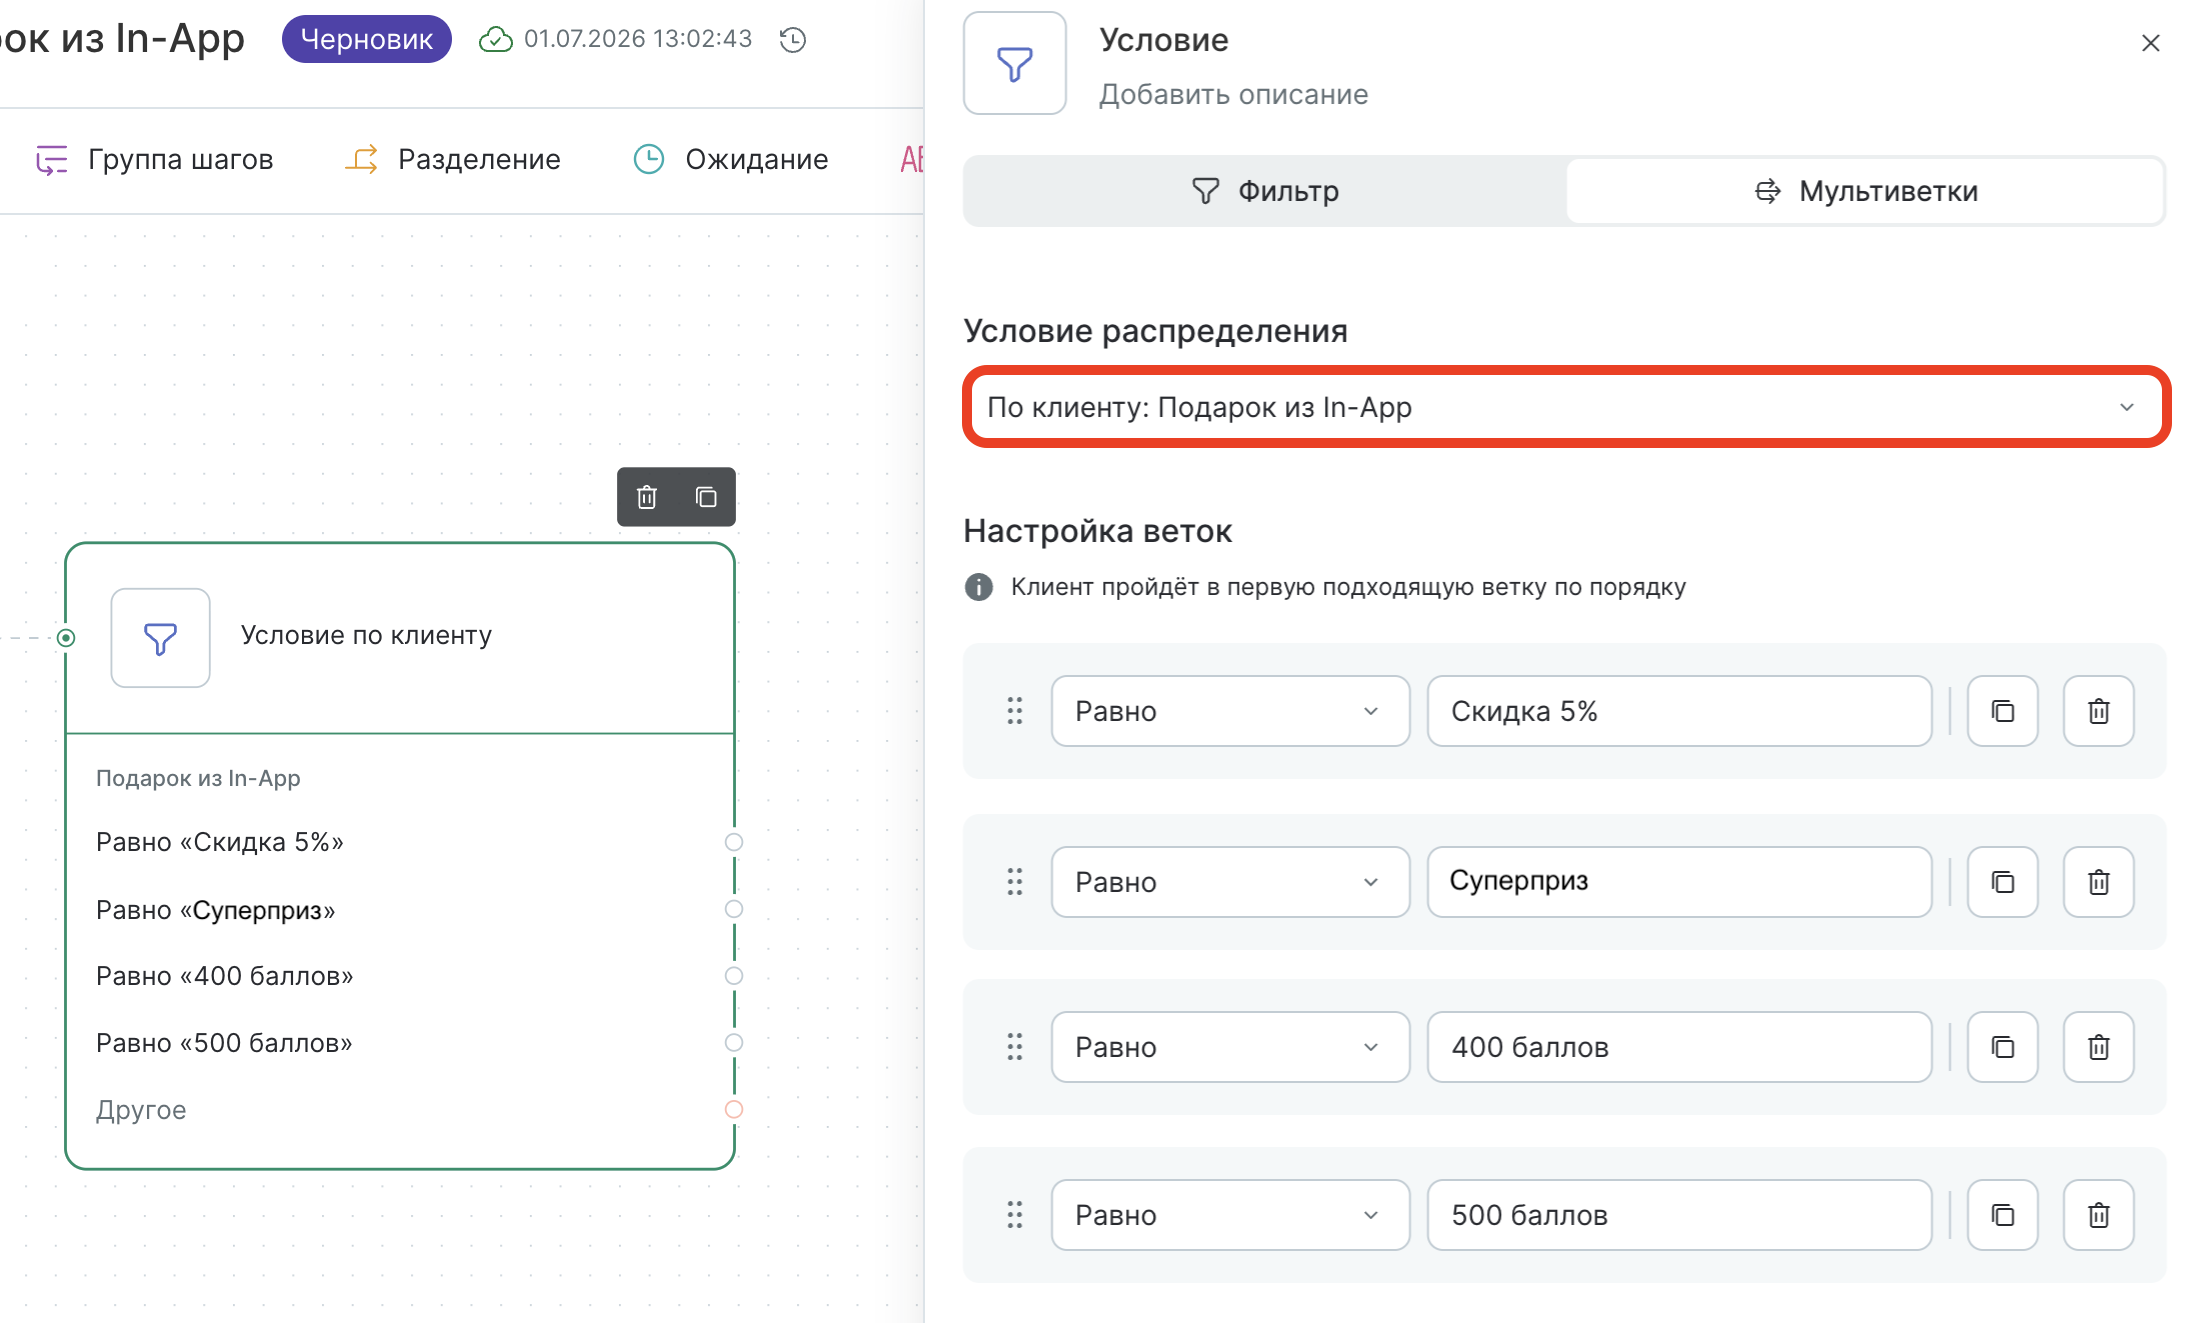Select the Ожидание toolbar item
This screenshot has height=1323, width=2199.
[x=731, y=159]
